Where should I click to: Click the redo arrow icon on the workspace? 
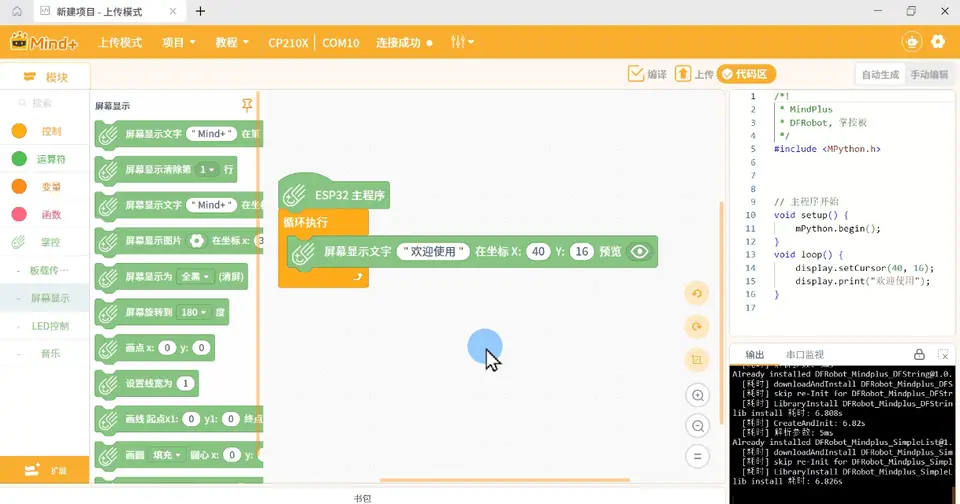pyautogui.click(x=697, y=327)
